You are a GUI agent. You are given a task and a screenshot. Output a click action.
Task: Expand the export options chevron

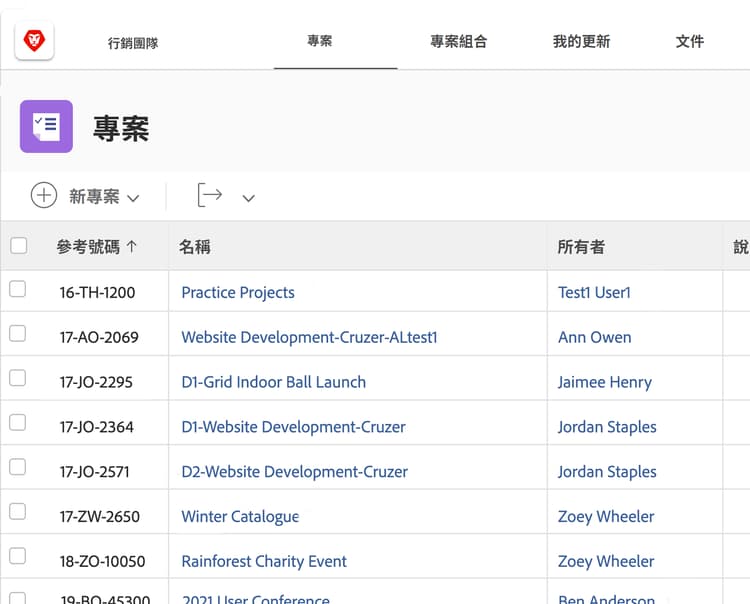pos(248,198)
